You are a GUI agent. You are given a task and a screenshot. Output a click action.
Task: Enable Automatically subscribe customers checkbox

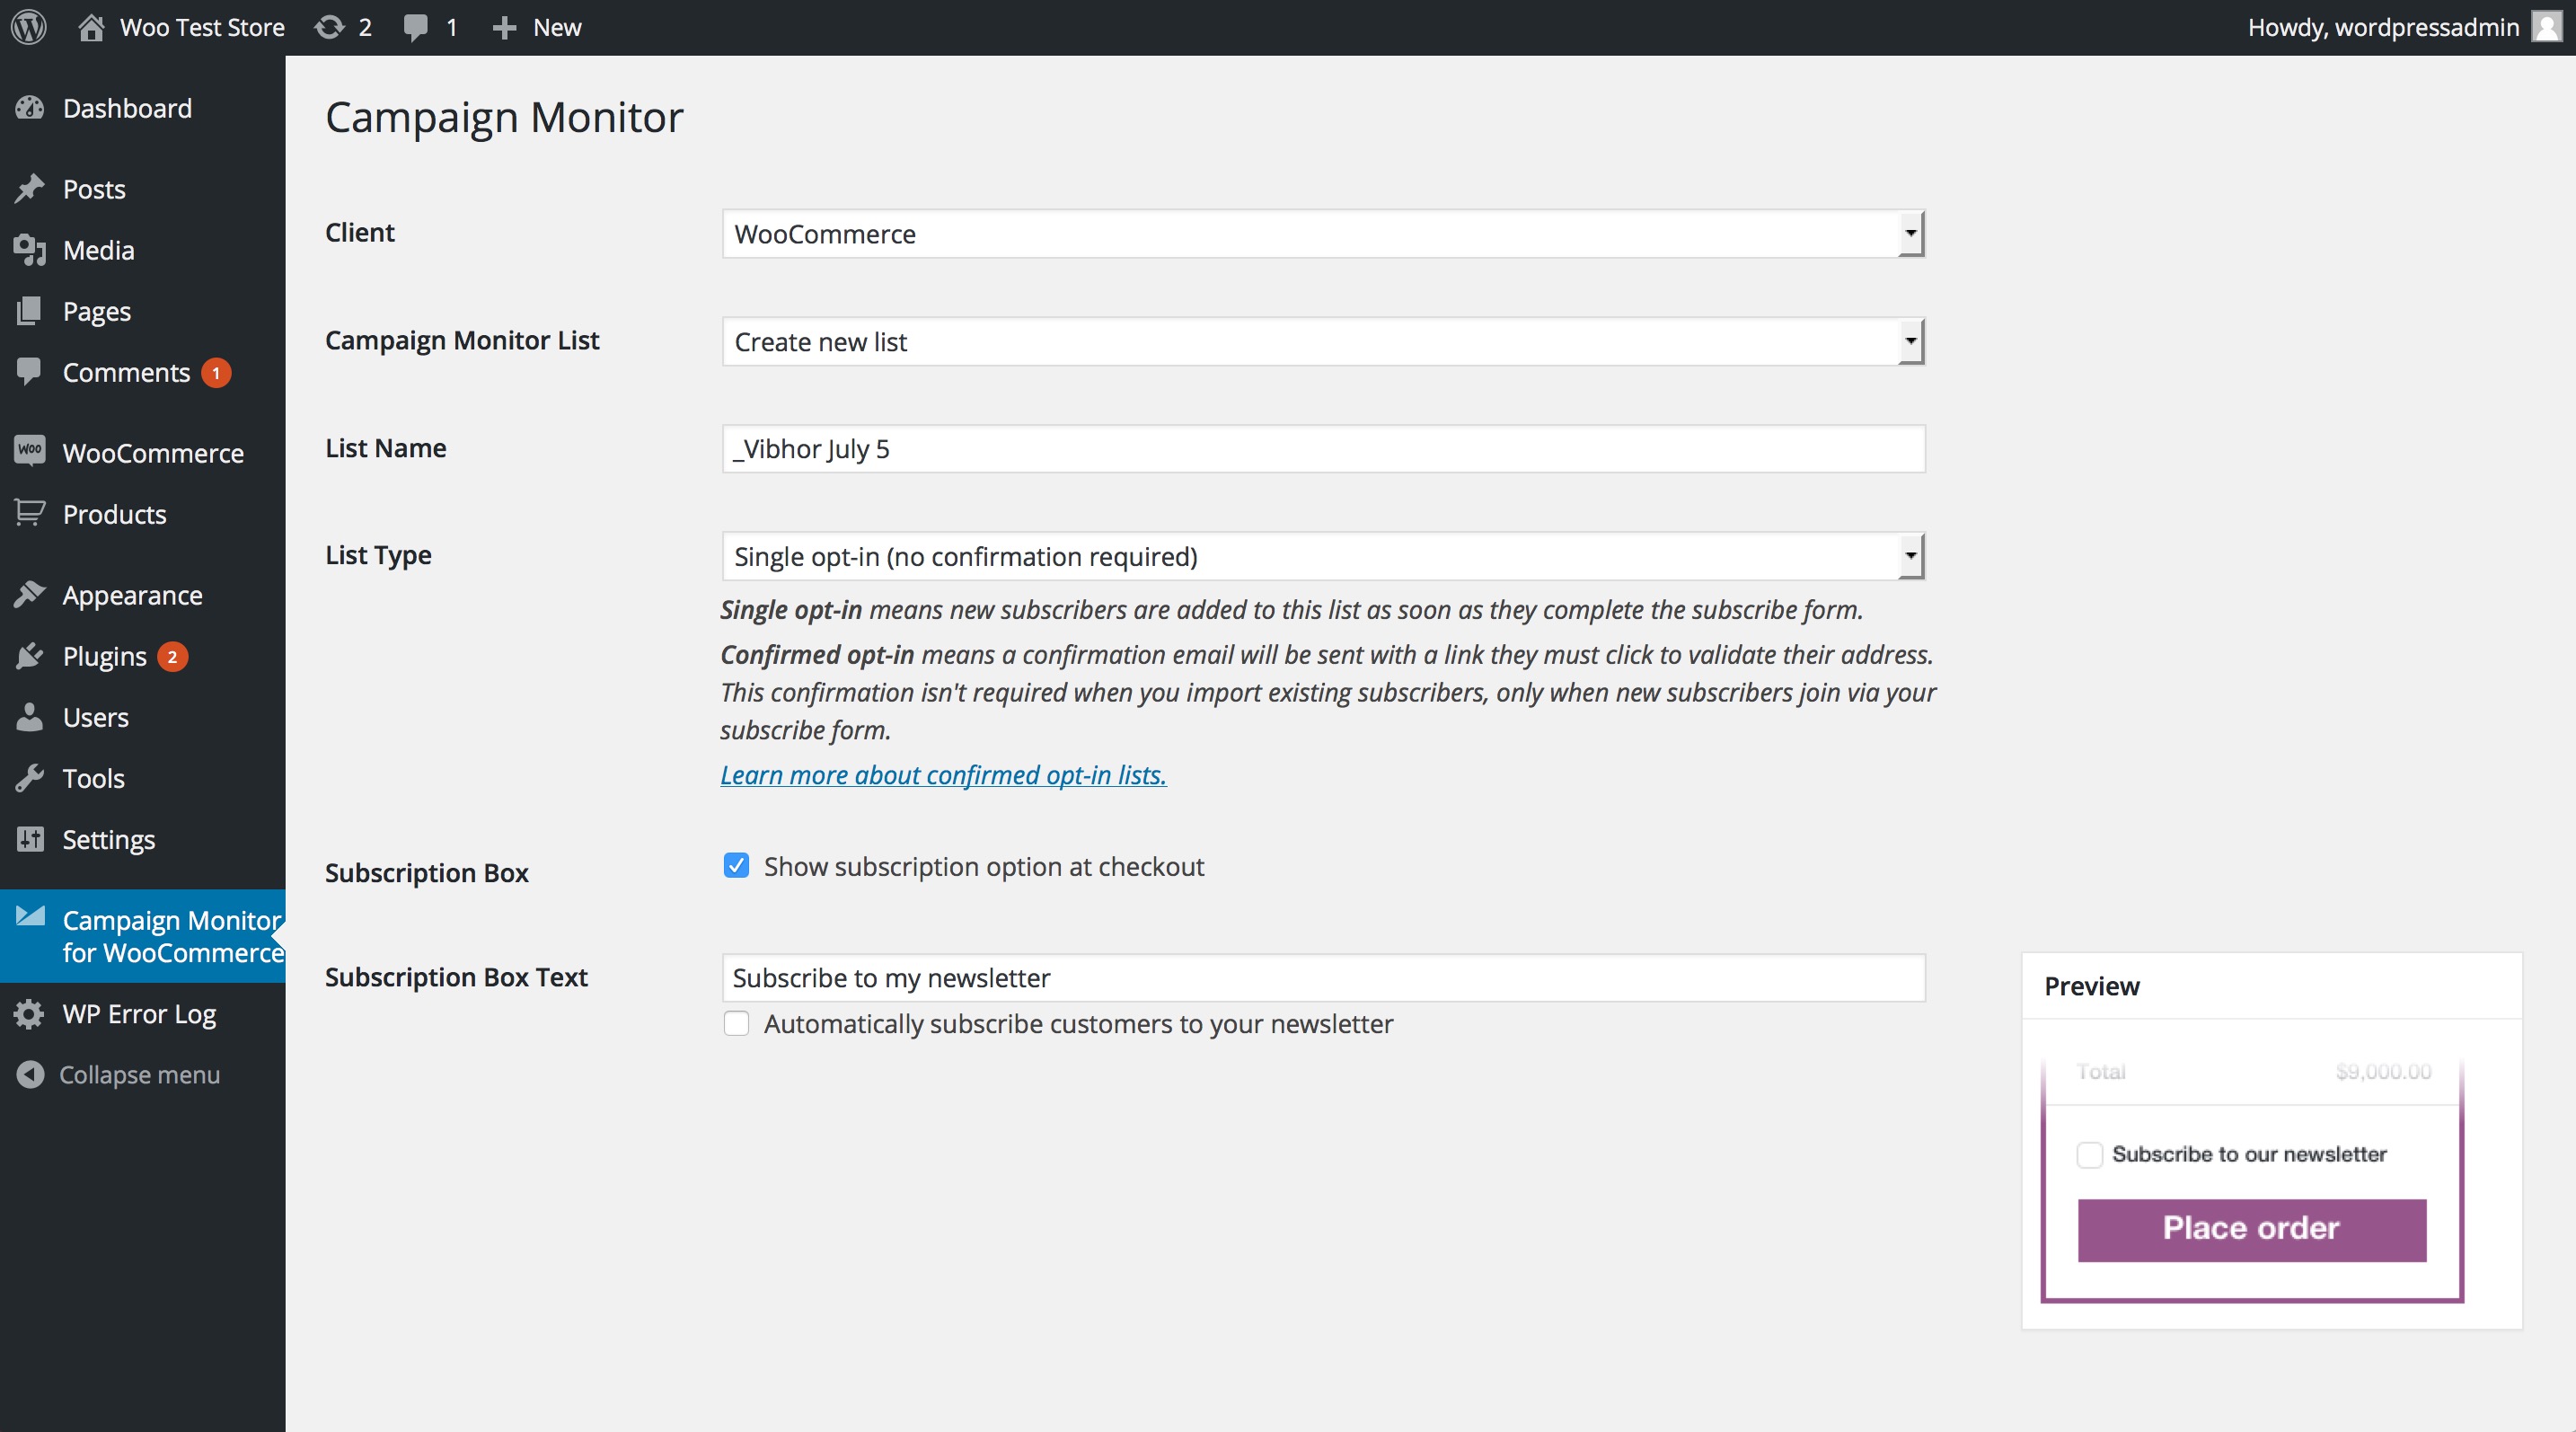[x=736, y=1023]
